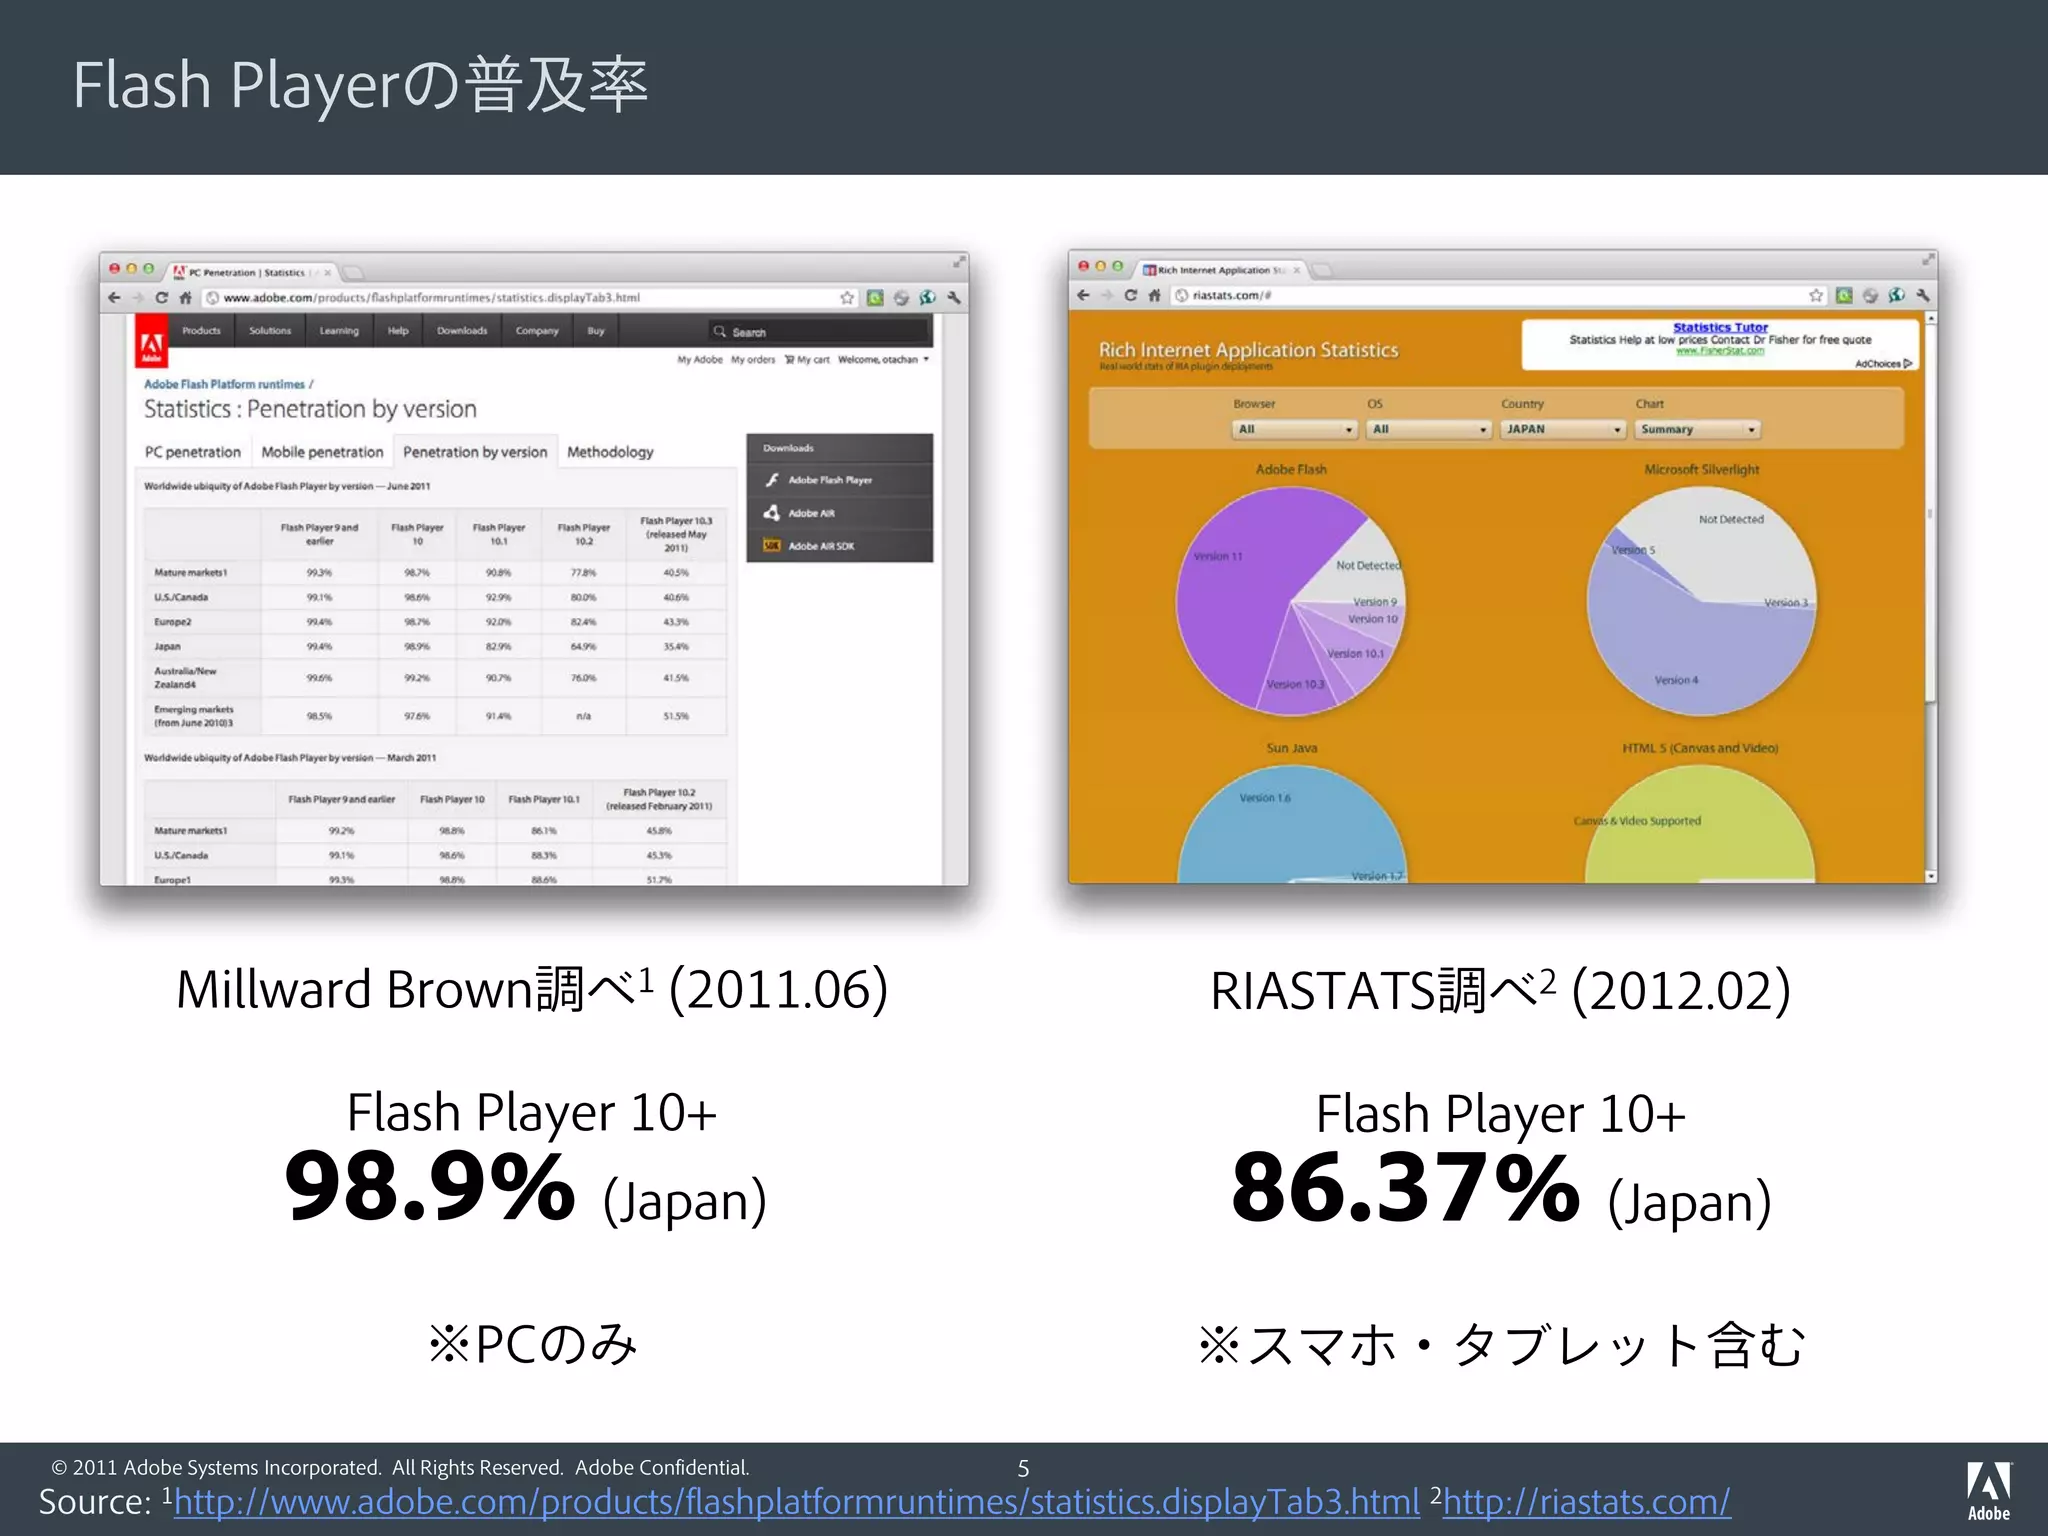The height and width of the screenshot is (1536, 2048).
Task: Click the back arrow in the adobe.com browser window
Action: [114, 298]
